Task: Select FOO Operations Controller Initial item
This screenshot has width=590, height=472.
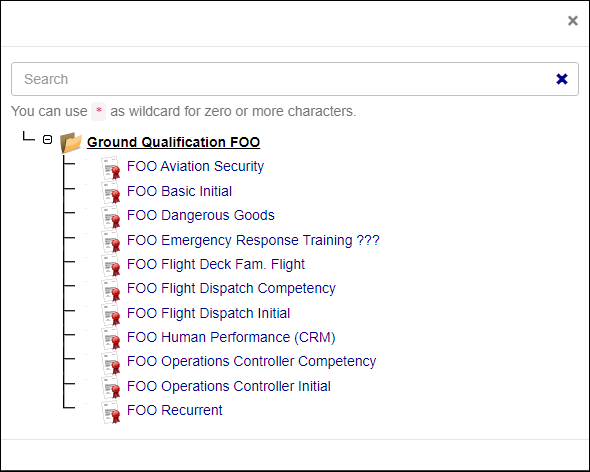Action: click(229, 386)
